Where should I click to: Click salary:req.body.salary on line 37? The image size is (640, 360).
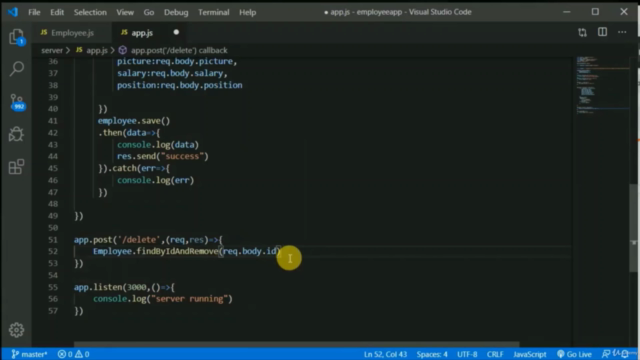(172, 73)
